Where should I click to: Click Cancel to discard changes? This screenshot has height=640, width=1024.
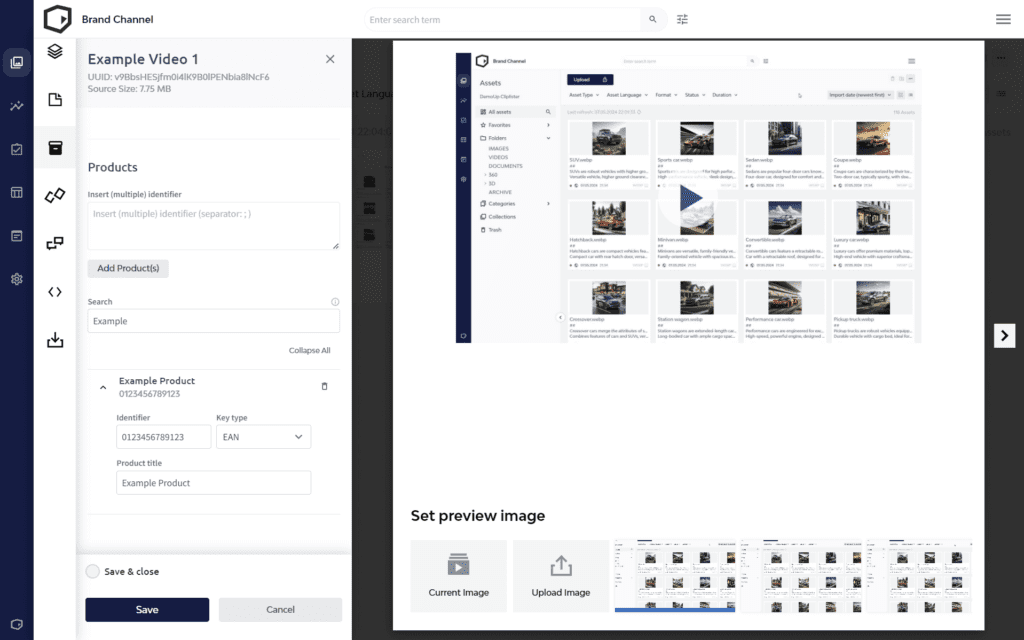280,610
